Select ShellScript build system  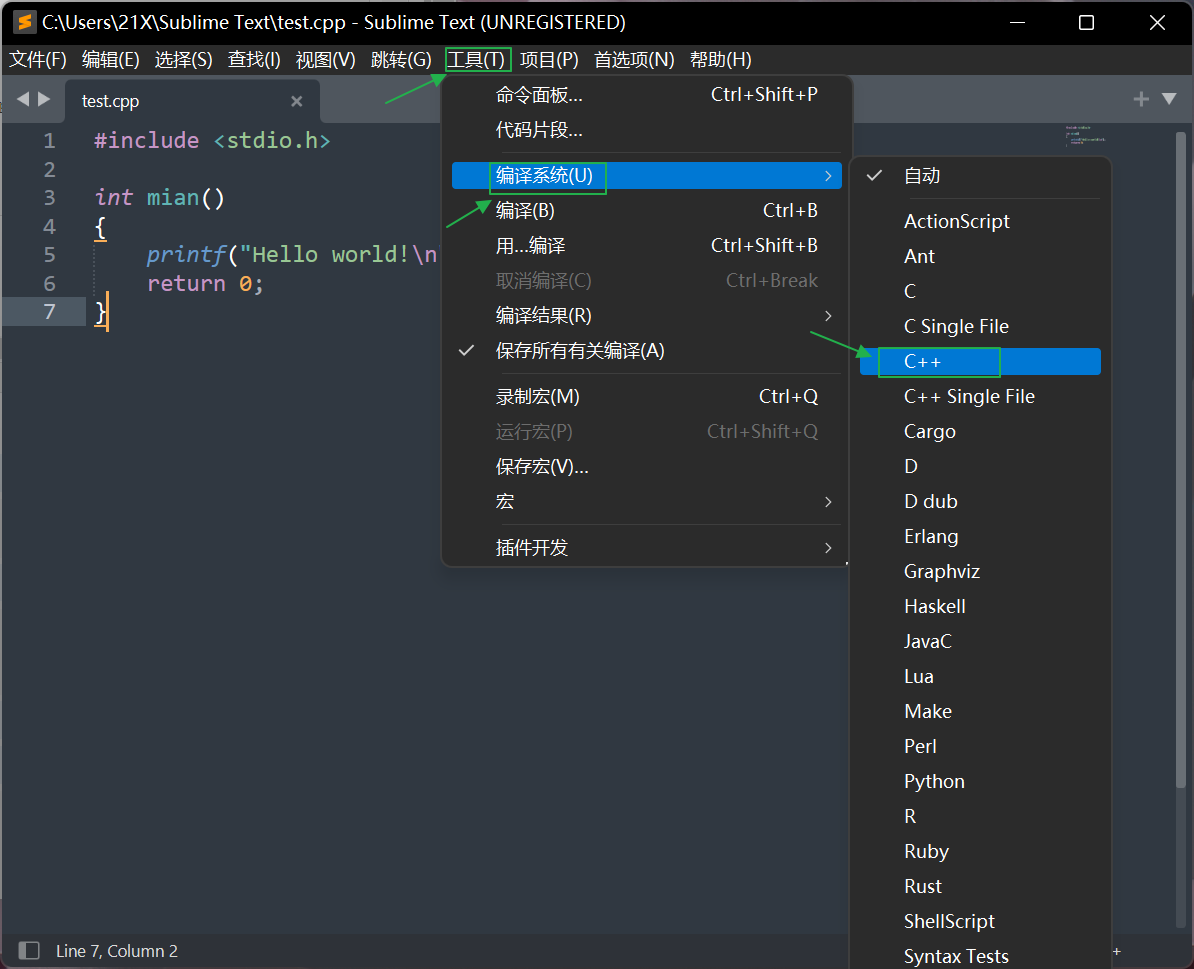(980, 922)
